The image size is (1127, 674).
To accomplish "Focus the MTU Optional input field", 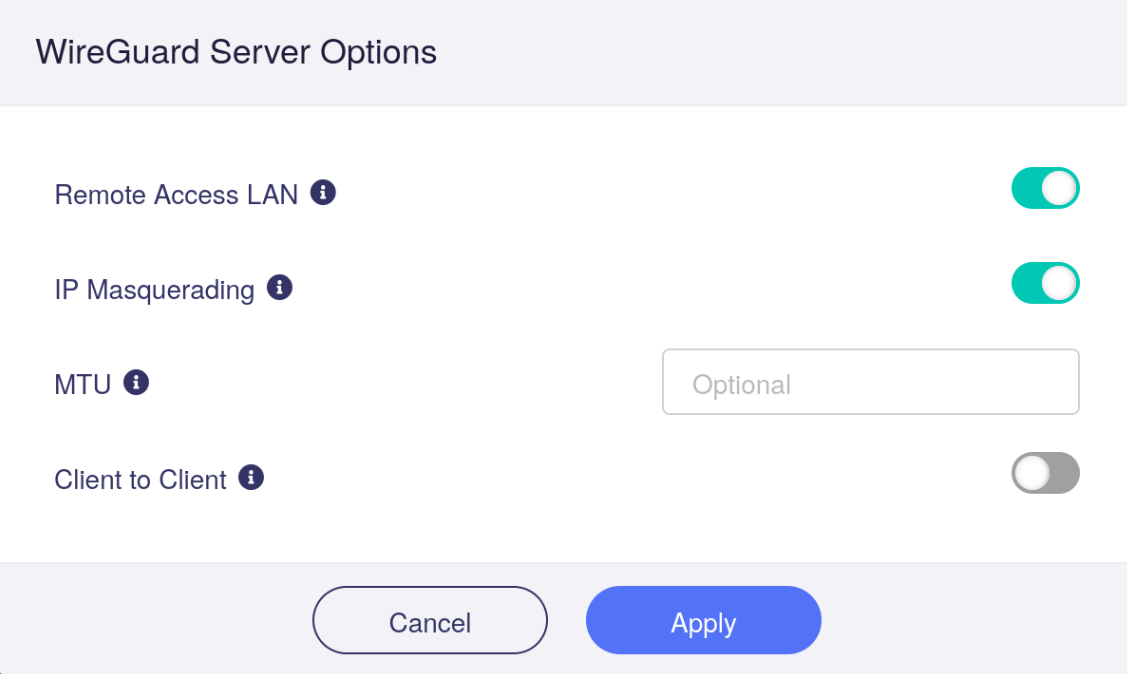I will pos(870,382).
